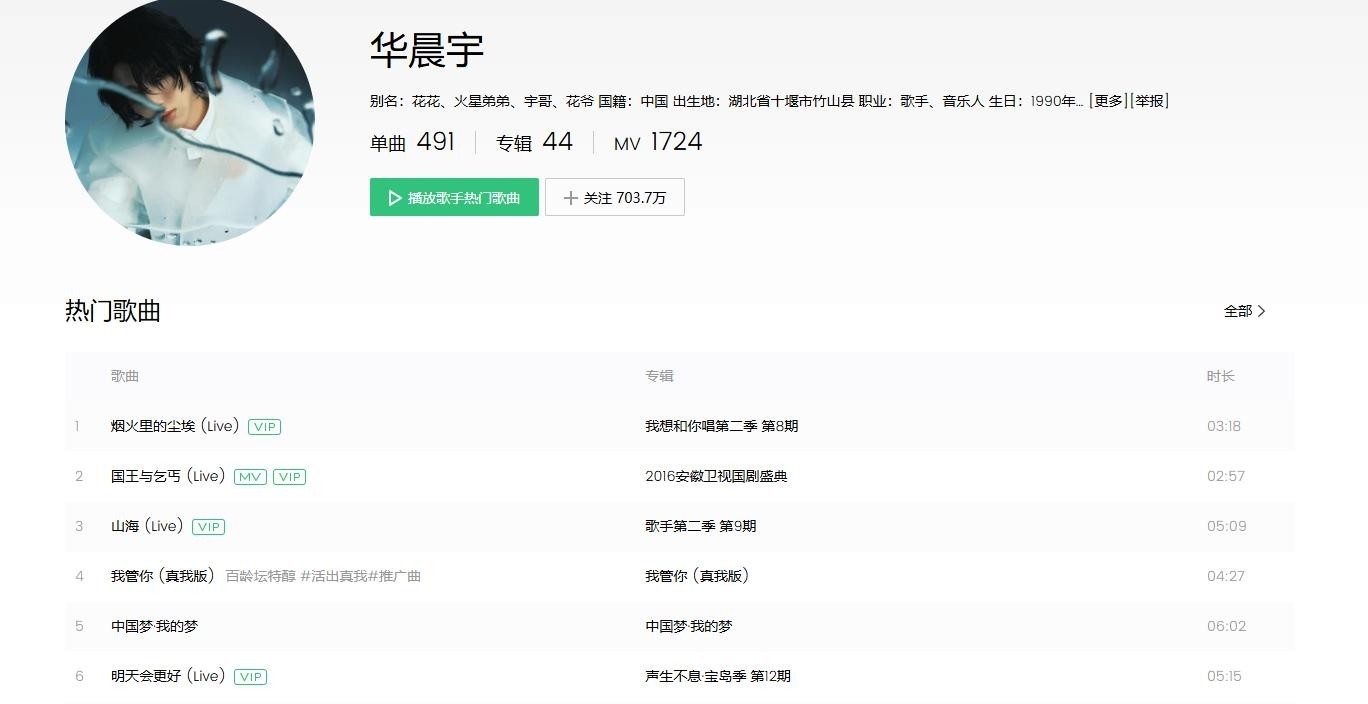Open the MV 1724 videos tab
The image size is (1368, 704).
click(658, 143)
